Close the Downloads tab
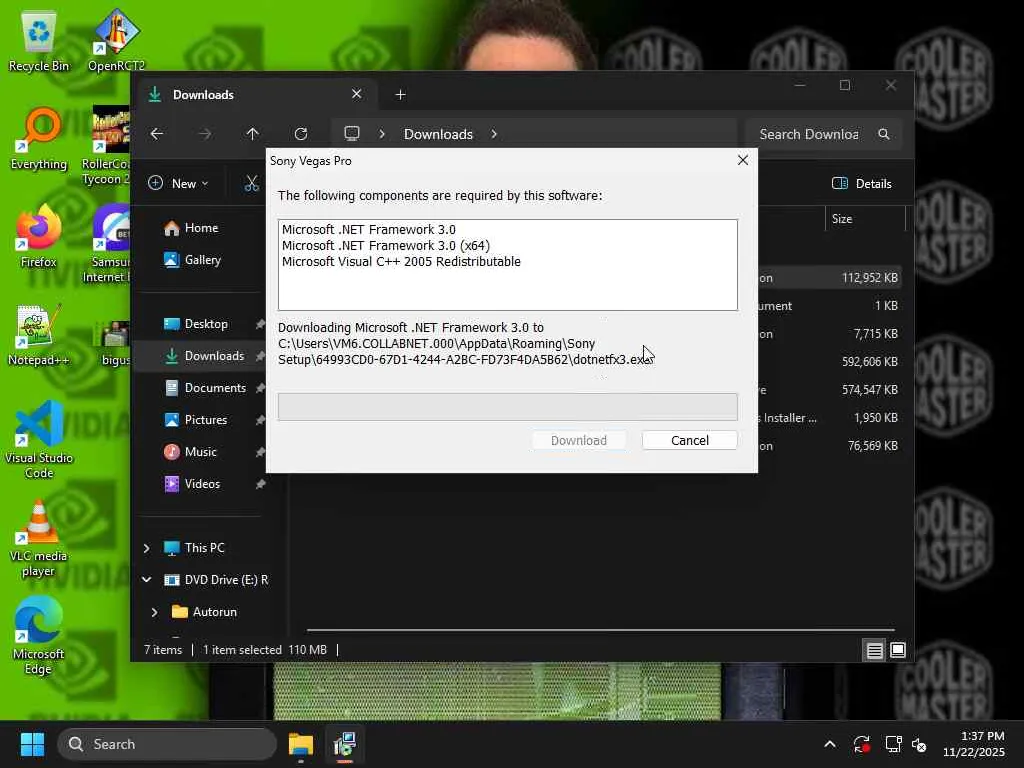The width and height of the screenshot is (1024, 768). point(357,94)
